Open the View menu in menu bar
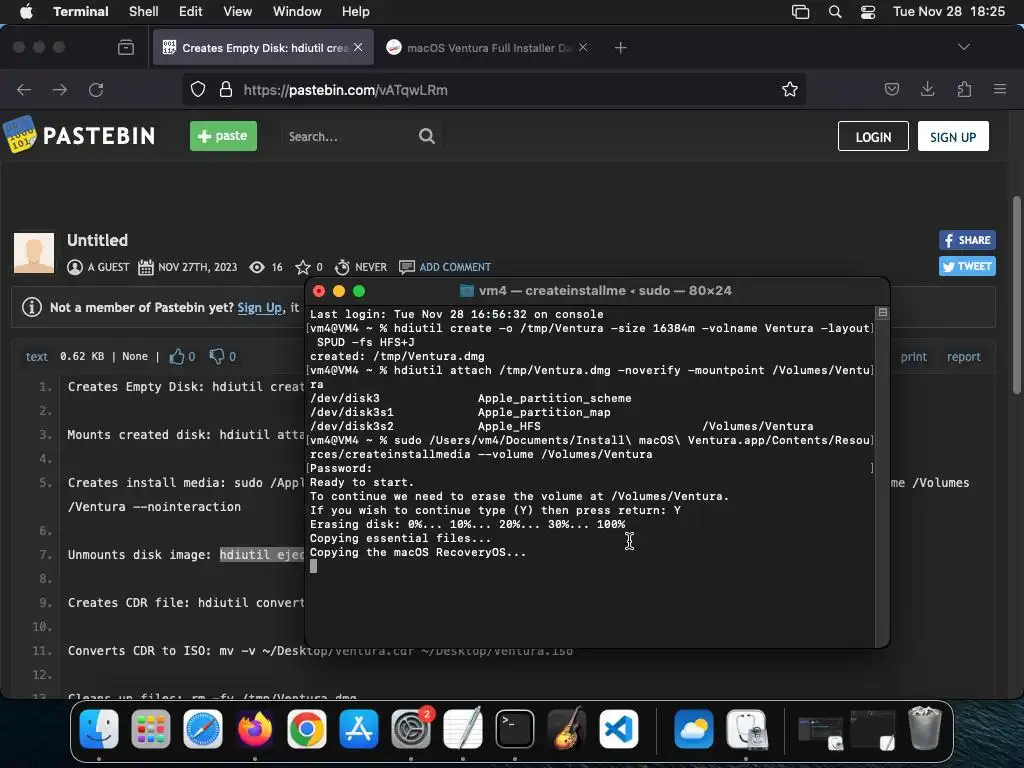Image resolution: width=1024 pixels, height=768 pixels. point(238,12)
